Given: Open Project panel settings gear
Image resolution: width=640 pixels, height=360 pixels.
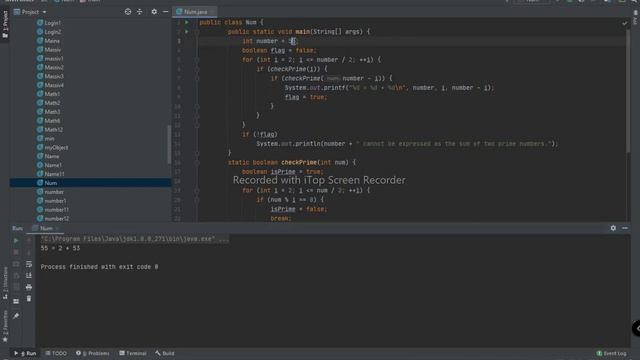Looking at the screenshot, I should tap(154, 12).
